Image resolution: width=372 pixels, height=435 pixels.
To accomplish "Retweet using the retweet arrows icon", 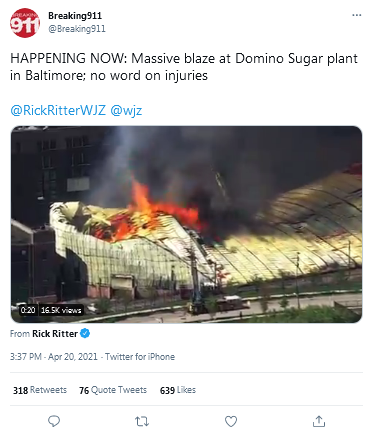I will pyautogui.click(x=142, y=422).
